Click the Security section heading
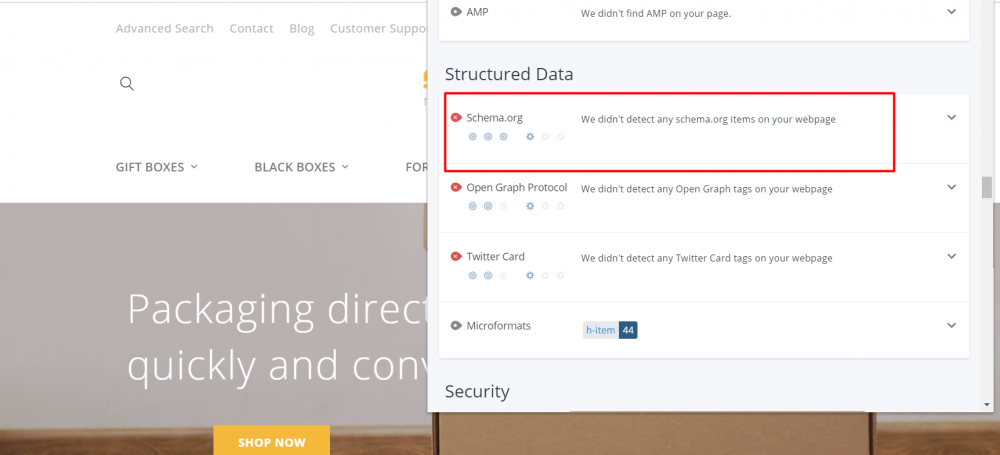1000x455 pixels. 477,391
